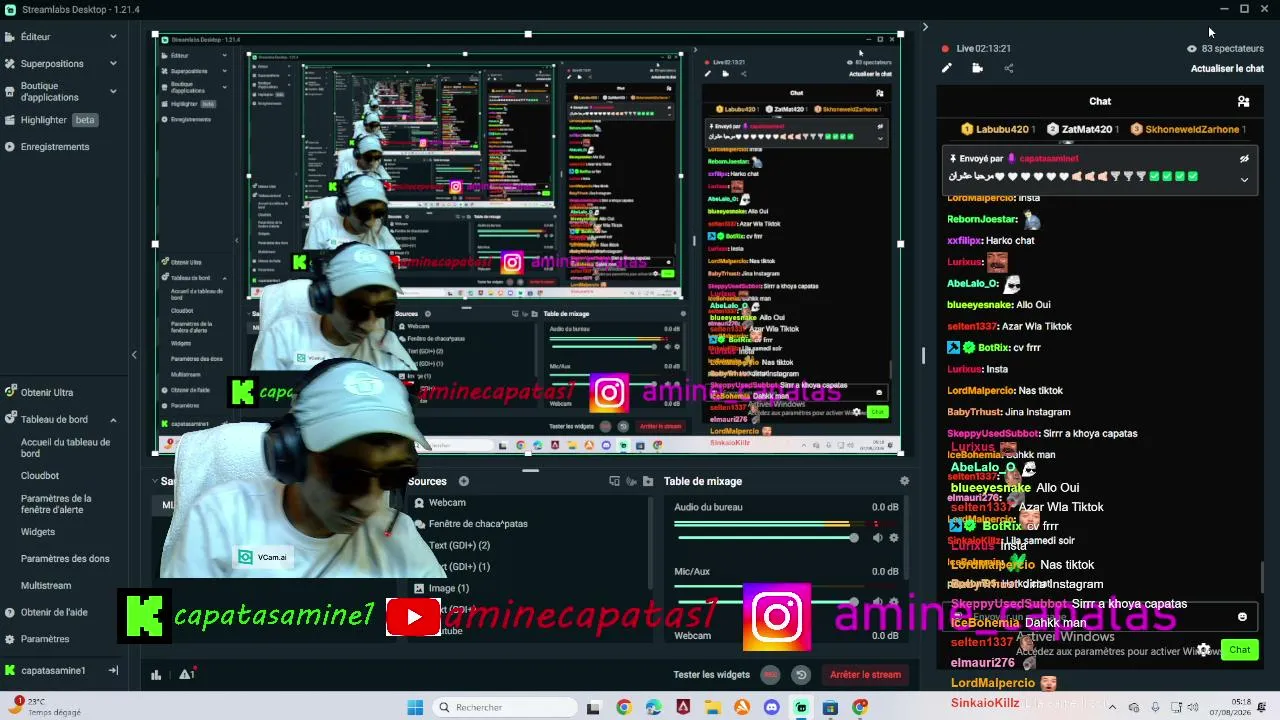The image size is (1280, 720).
Task: Click the green Chat send button
Action: point(1240,650)
